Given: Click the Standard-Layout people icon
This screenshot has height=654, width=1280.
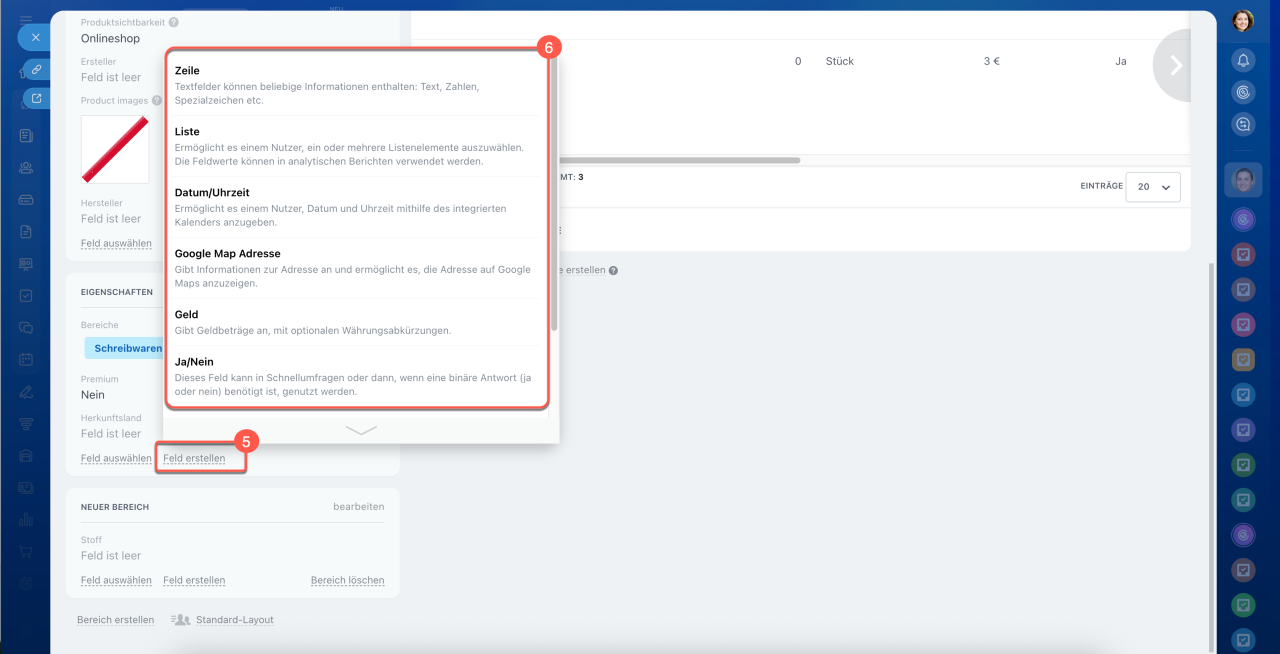Looking at the screenshot, I should coord(181,620).
